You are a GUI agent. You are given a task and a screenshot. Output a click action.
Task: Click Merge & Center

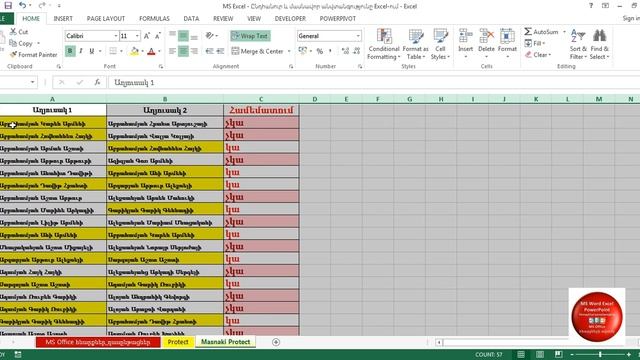[x=257, y=51]
